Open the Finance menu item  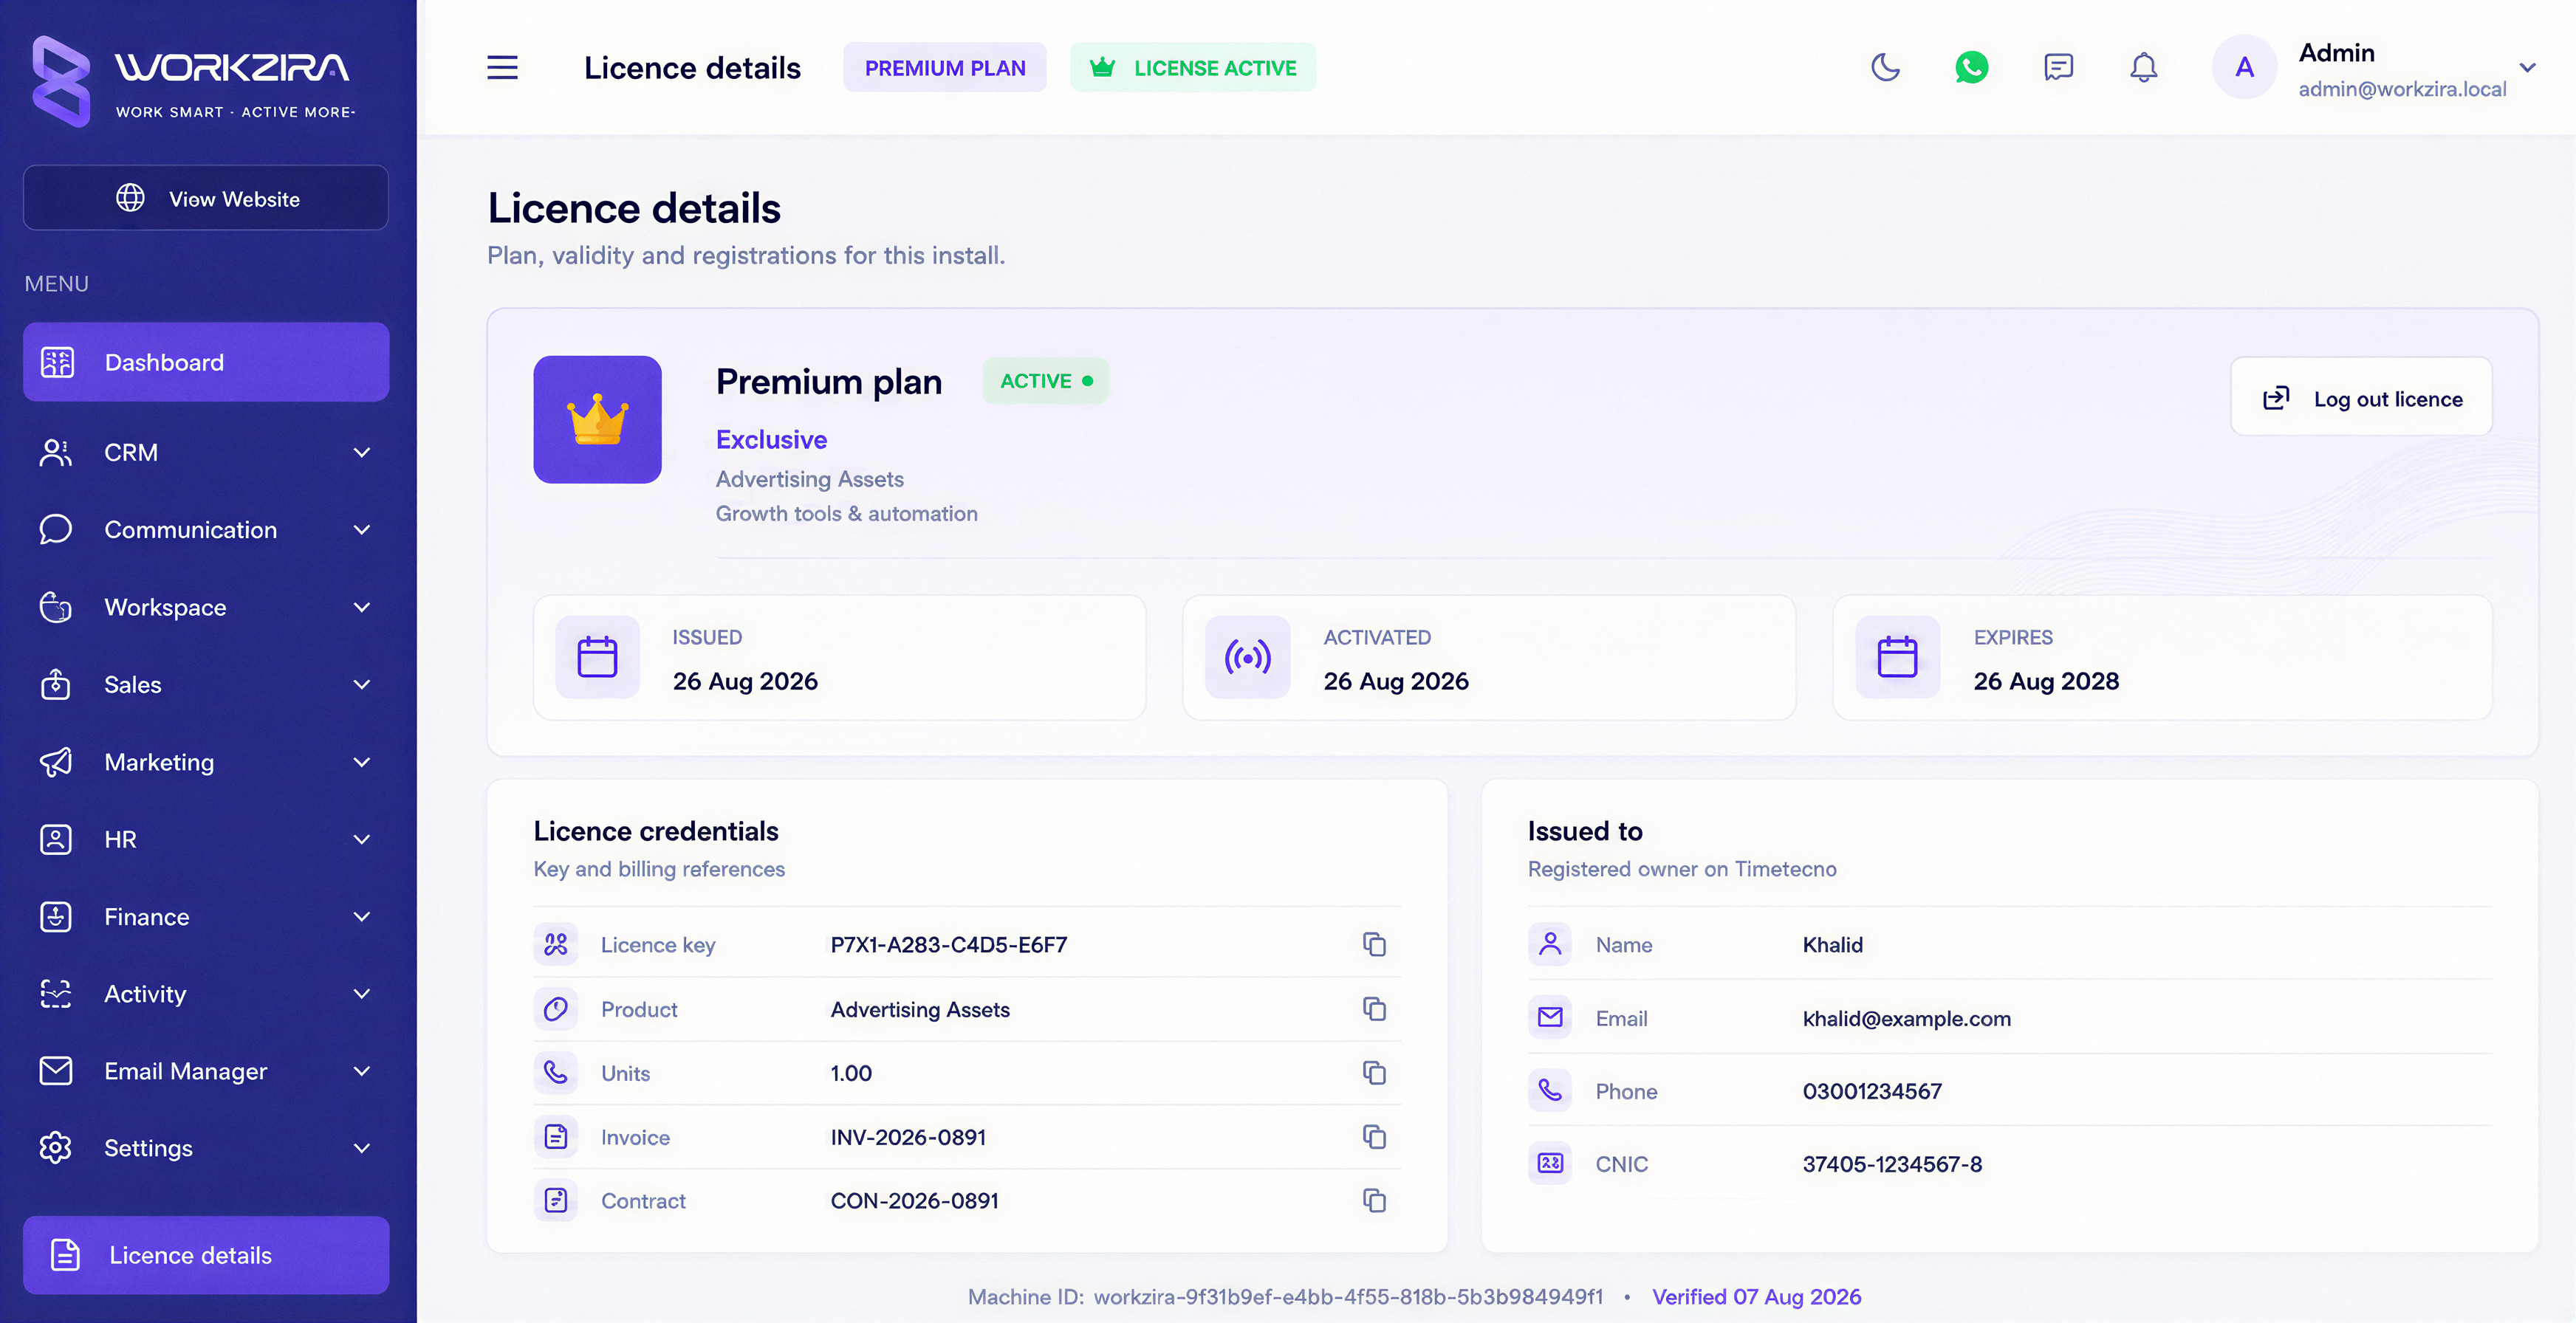206,916
